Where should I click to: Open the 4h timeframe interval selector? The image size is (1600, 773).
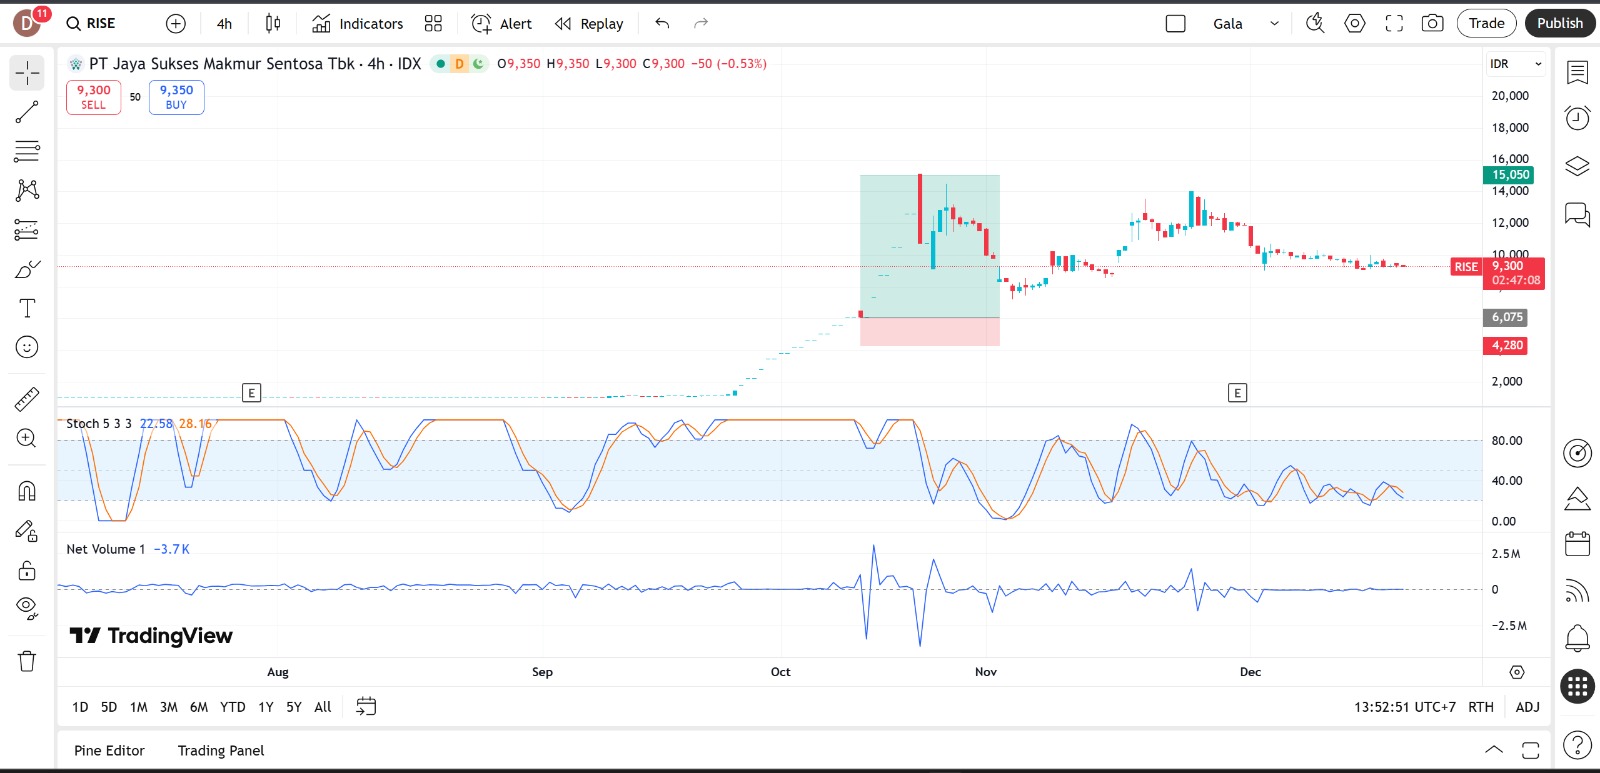(224, 24)
